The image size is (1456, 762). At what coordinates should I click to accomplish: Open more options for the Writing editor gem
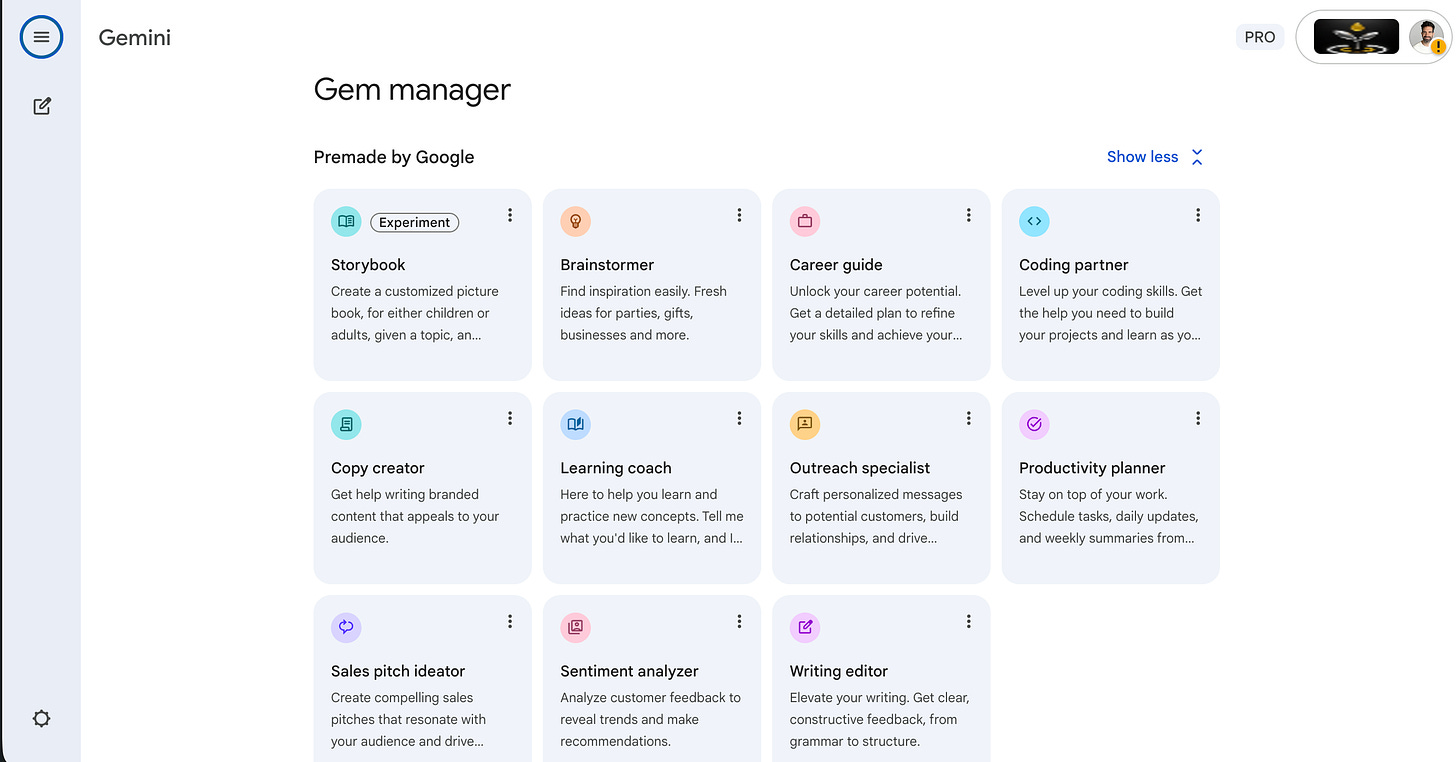pos(968,621)
